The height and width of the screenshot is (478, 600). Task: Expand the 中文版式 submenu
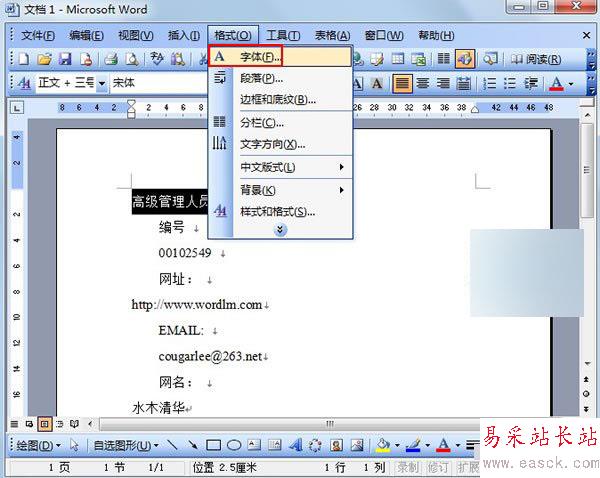pyautogui.click(x=293, y=167)
